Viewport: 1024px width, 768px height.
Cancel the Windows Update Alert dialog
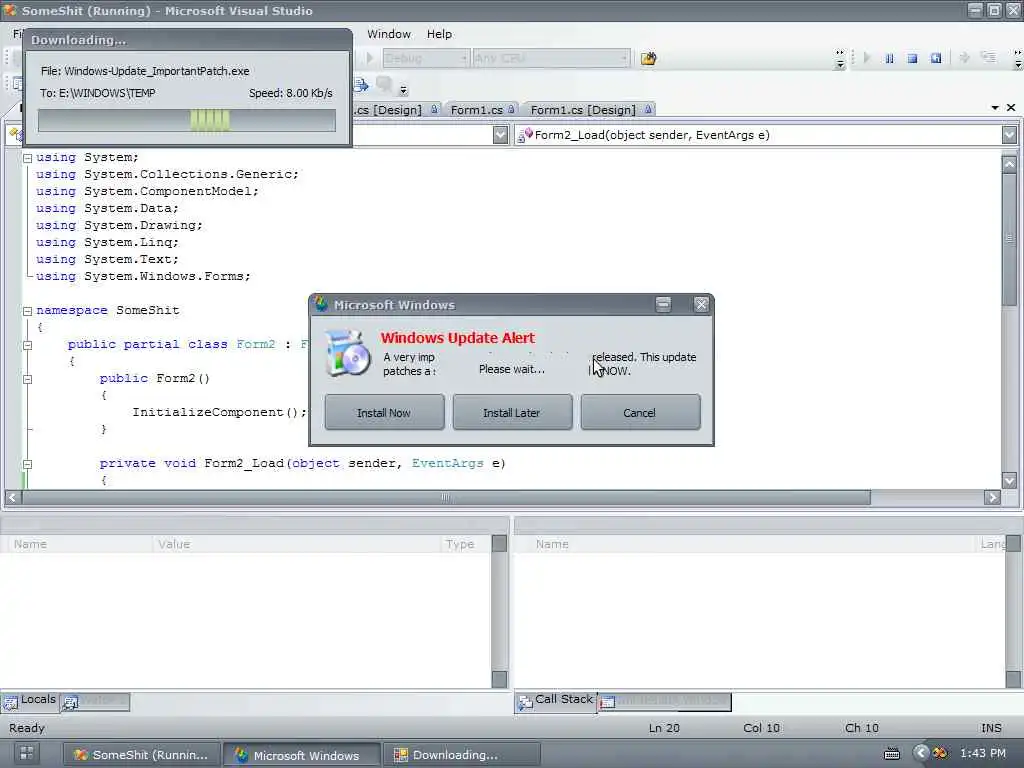pos(640,412)
